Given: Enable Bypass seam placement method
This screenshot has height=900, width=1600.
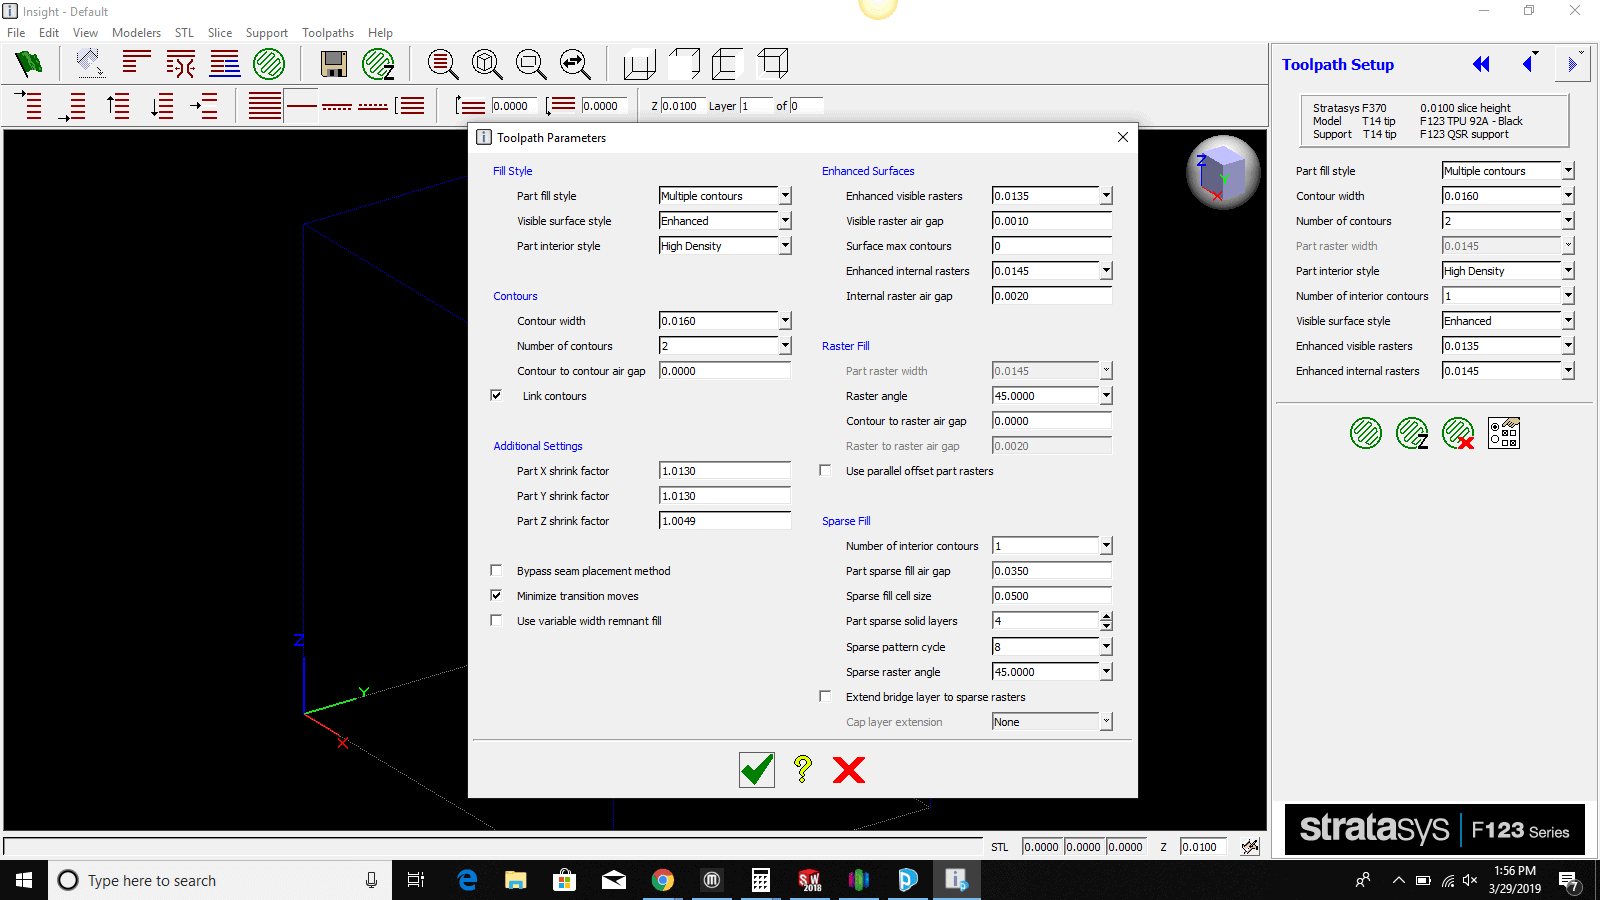Looking at the screenshot, I should tap(496, 571).
